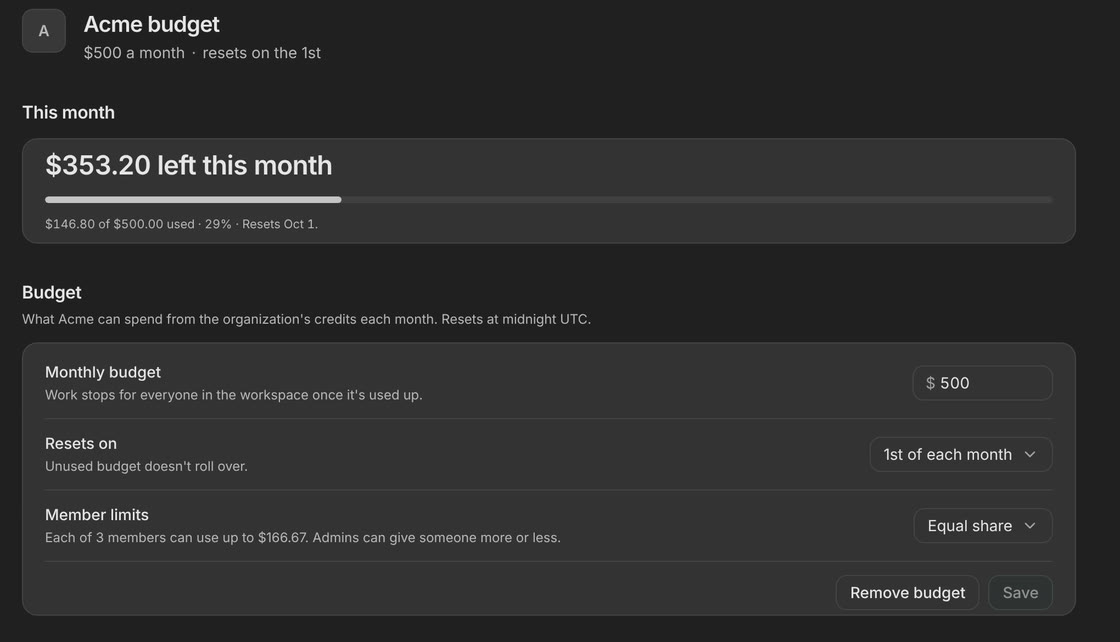Click the '$146.80 of $500.00 used' line

(181, 224)
